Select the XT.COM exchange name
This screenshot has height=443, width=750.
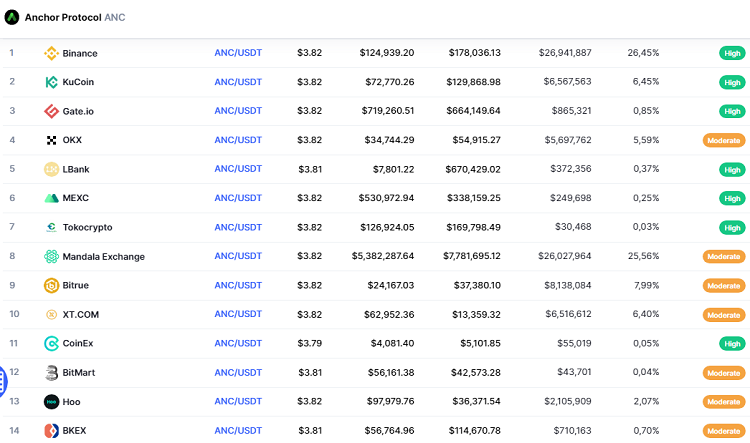[80, 315]
